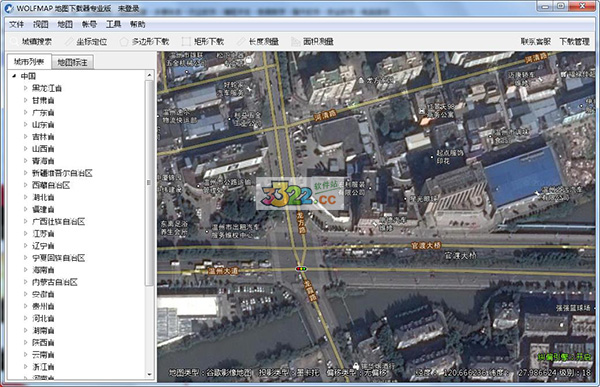Click 联系客服 contact support button

[536, 41]
